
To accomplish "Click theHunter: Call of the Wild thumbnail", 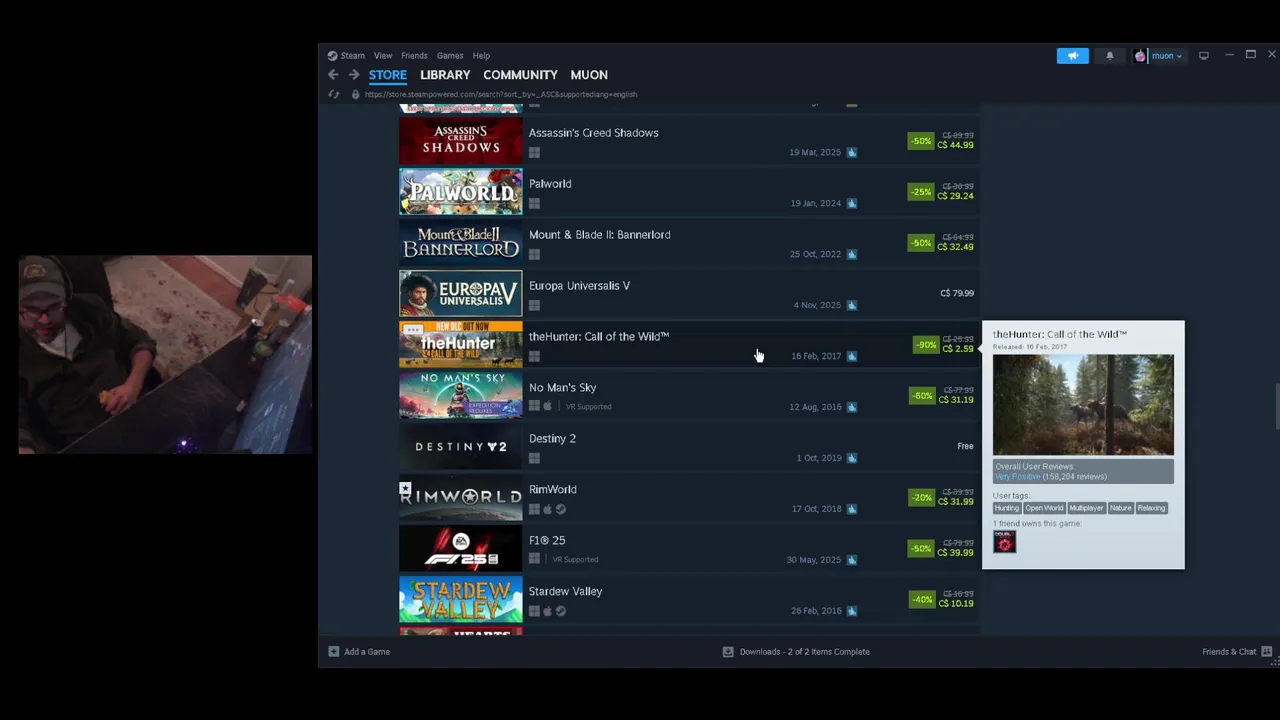I will [x=461, y=345].
